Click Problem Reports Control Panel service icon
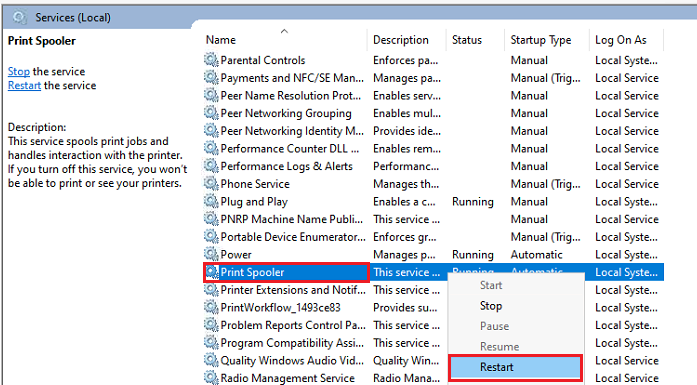 211,325
